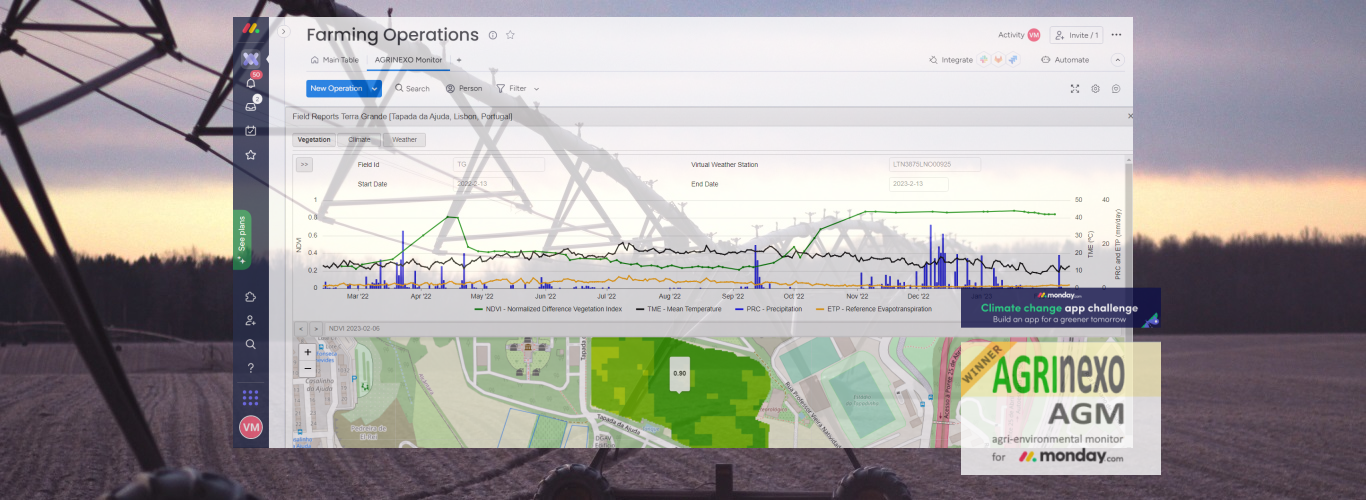
Task: Open the apps puzzle piece icon
Action: pyautogui.click(x=251, y=297)
